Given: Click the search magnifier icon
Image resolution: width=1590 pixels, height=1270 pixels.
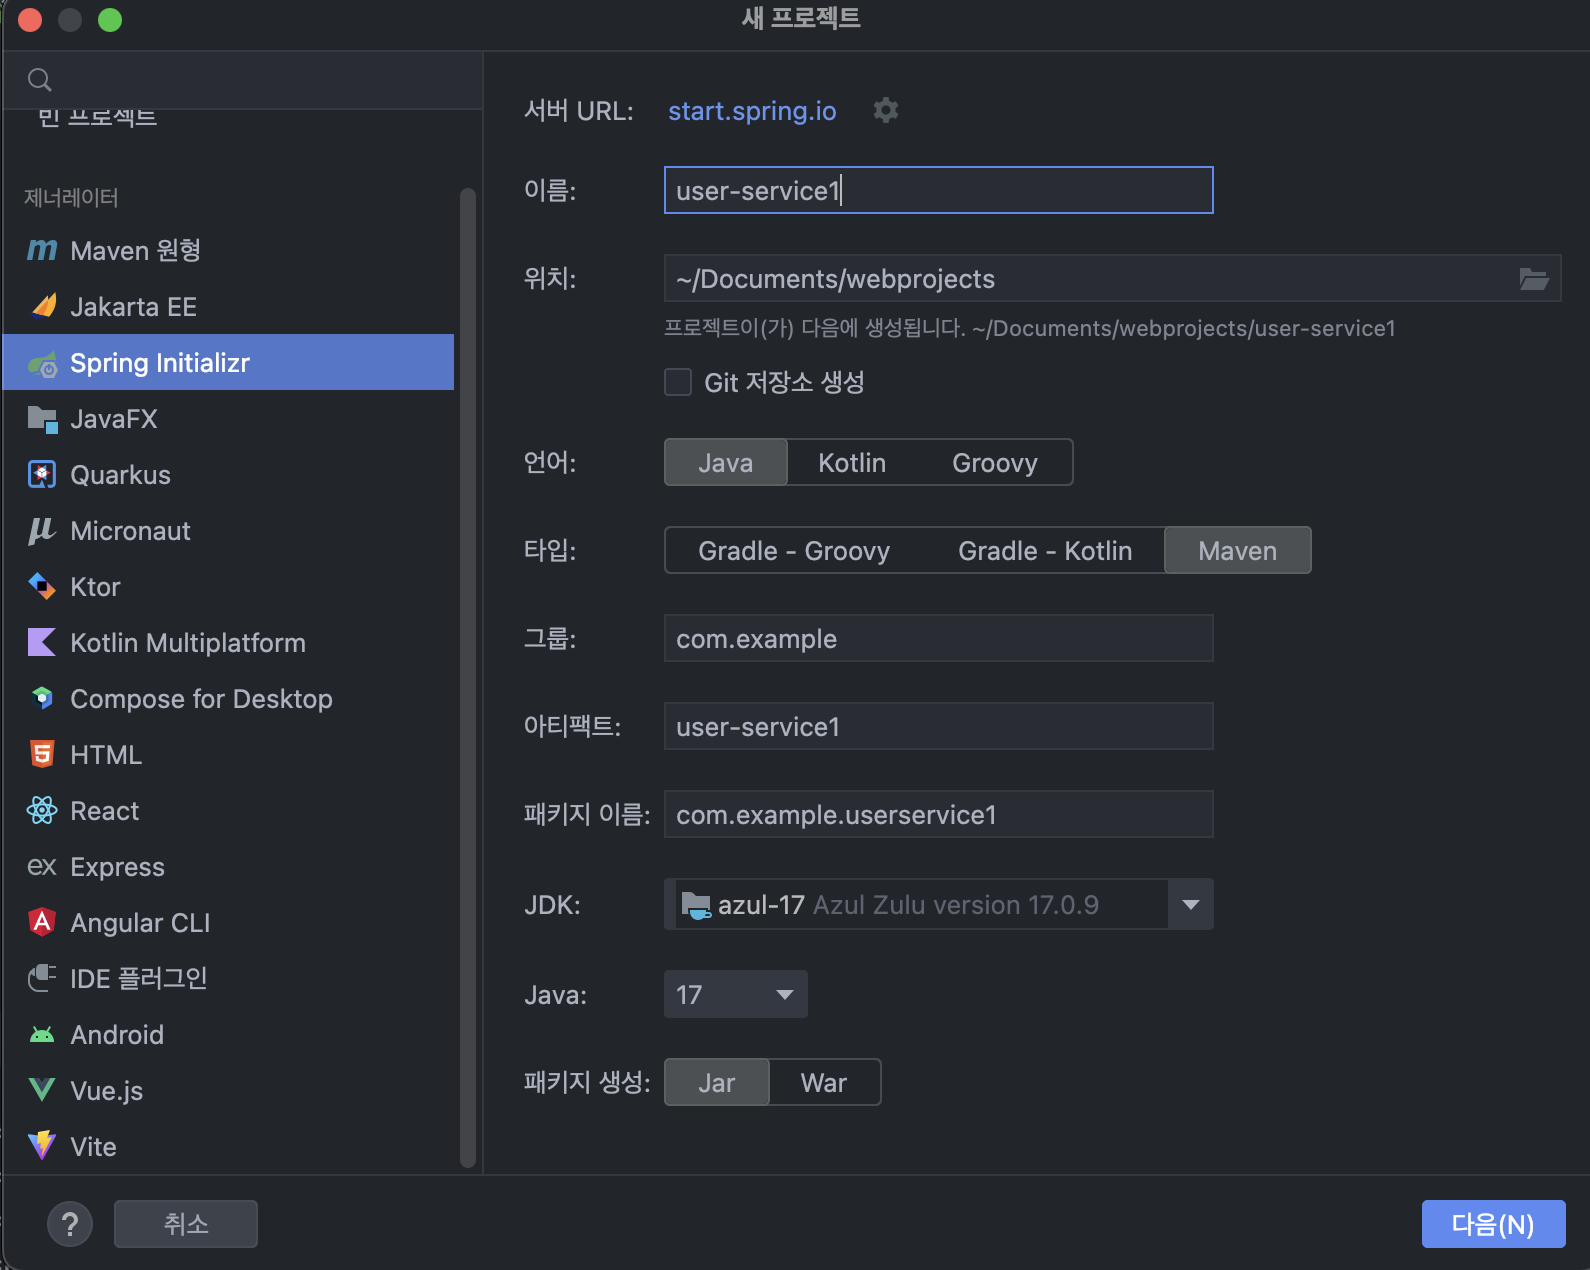Looking at the screenshot, I should tap(40, 80).
